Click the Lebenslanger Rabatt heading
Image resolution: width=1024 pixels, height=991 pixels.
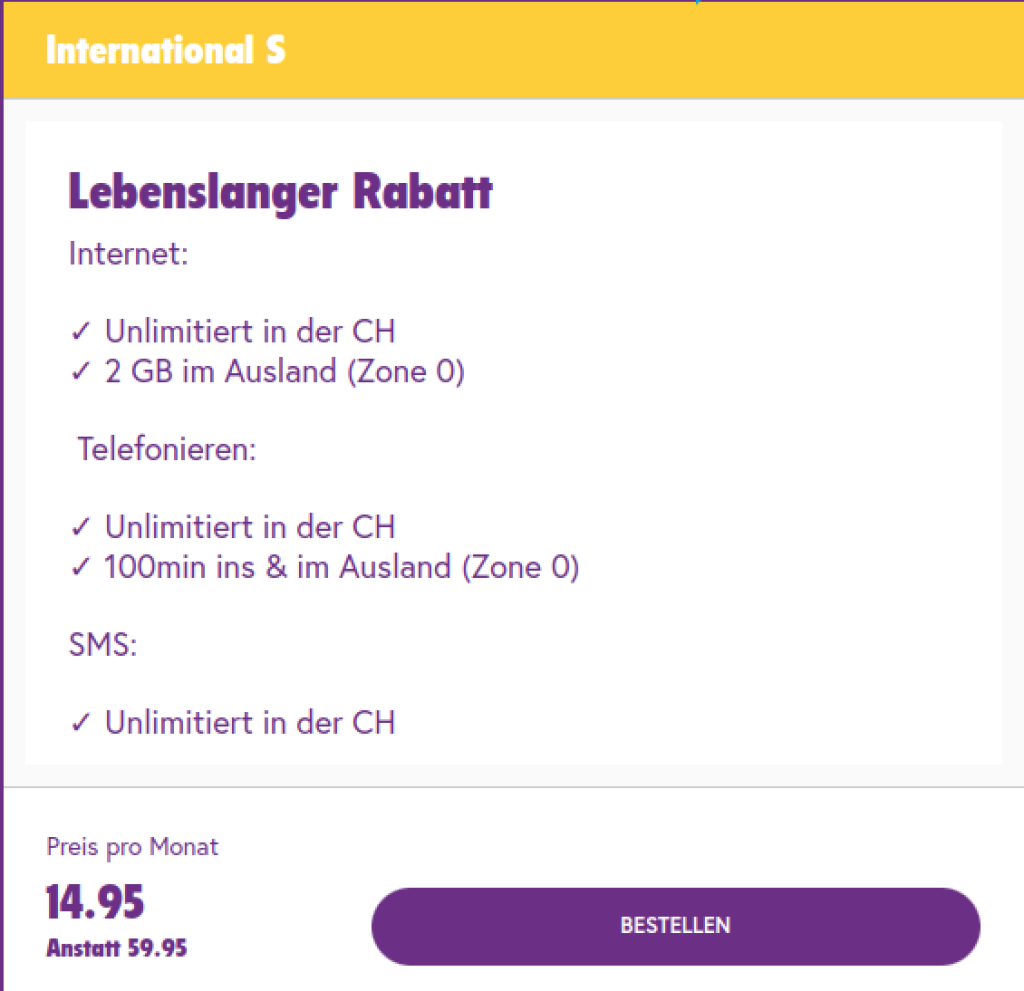[x=280, y=192]
